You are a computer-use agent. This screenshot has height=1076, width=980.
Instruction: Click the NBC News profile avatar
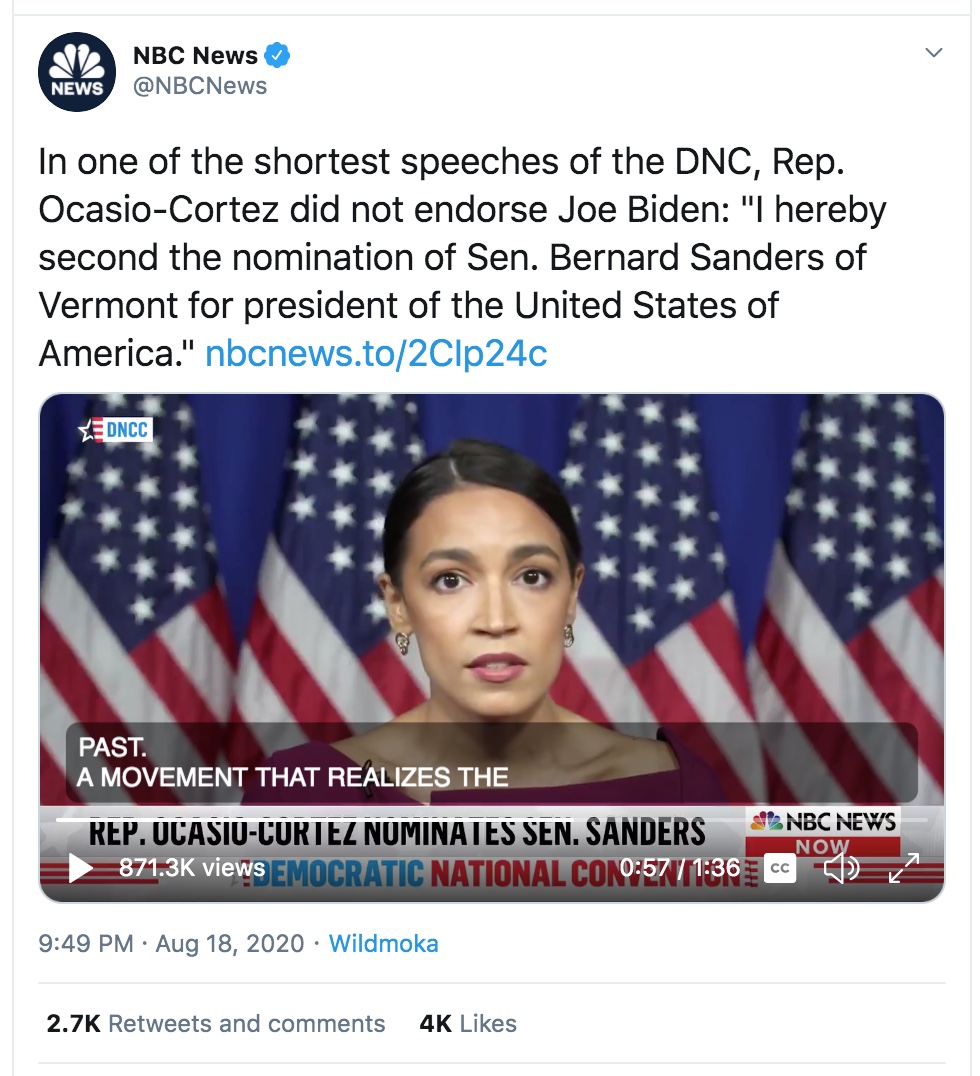77,72
